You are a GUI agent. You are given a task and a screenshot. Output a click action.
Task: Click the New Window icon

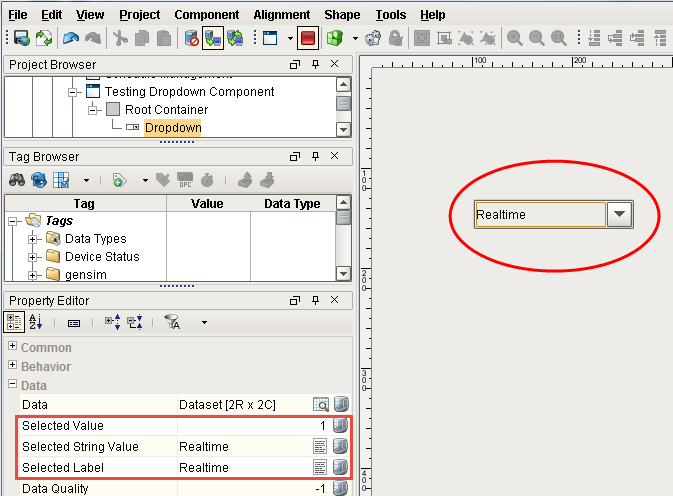pyautogui.click(x=270, y=38)
